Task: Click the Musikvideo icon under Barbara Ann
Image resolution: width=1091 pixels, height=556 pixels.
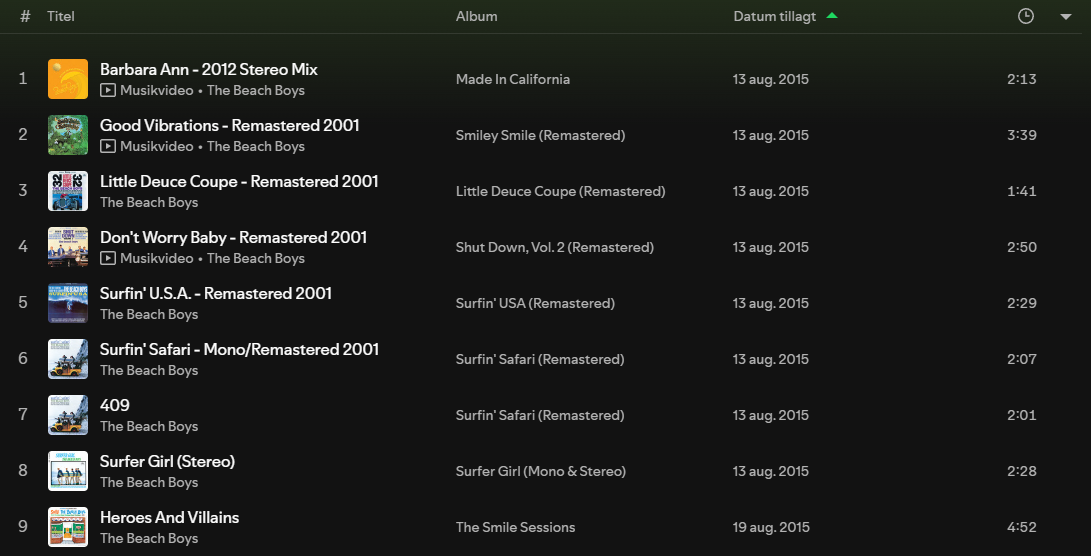Action: coord(107,90)
